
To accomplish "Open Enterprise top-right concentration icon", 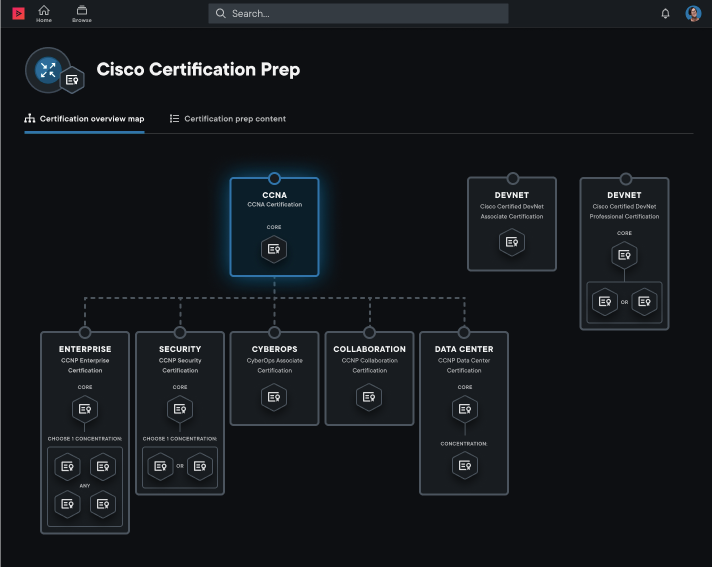I will coord(103,466).
